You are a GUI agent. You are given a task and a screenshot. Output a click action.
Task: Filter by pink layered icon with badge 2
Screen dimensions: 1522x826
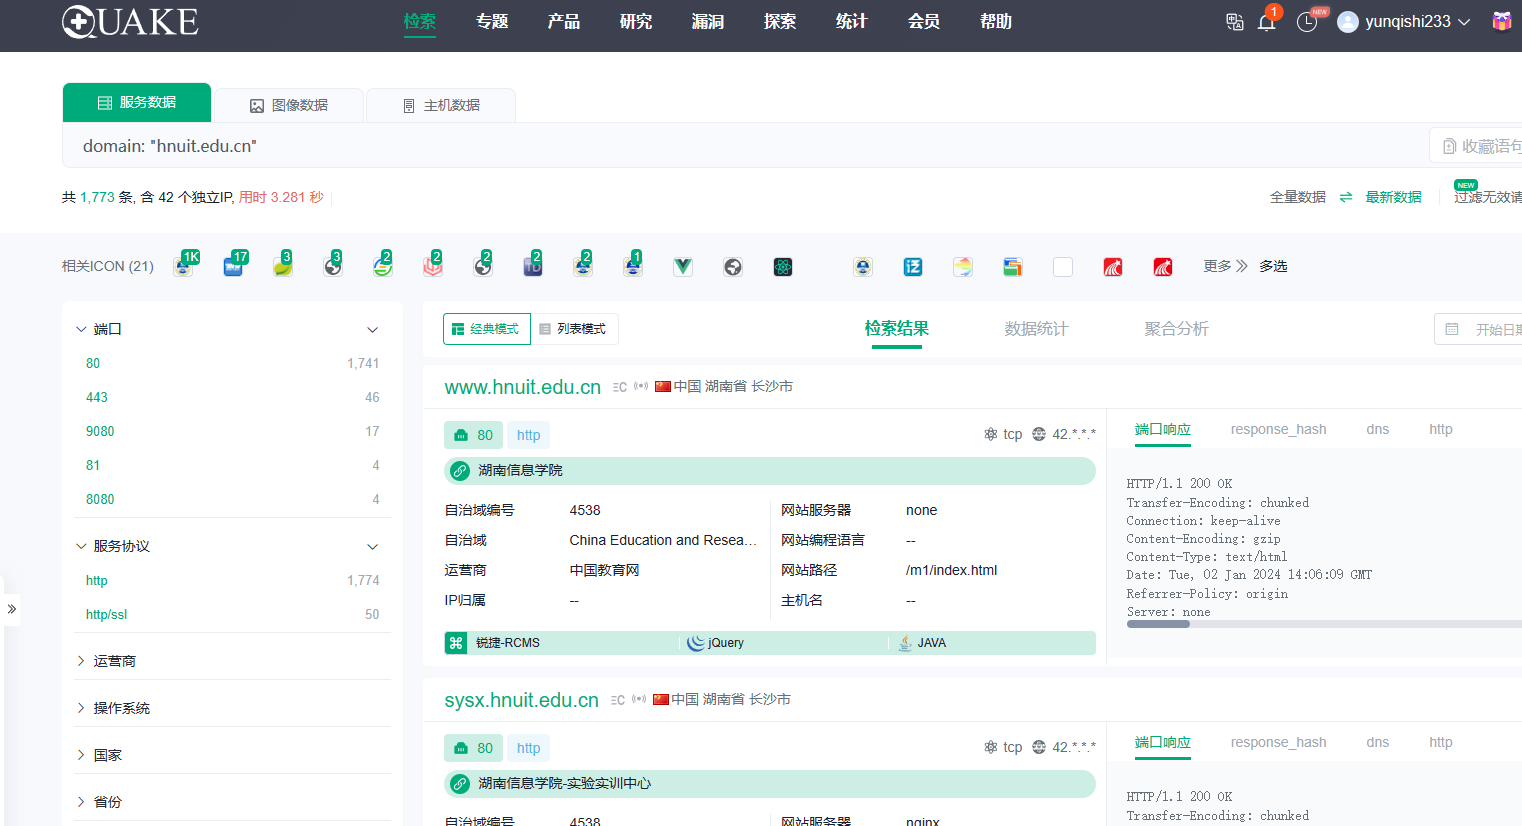[433, 266]
